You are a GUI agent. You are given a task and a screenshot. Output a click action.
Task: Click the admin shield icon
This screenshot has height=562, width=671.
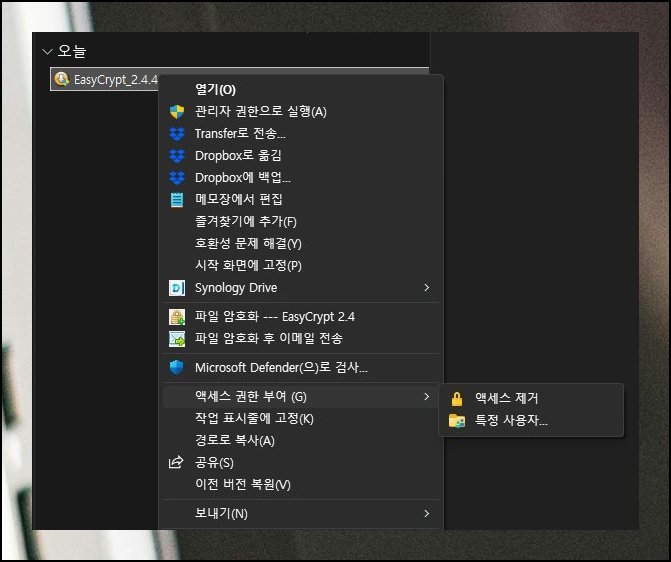177,112
